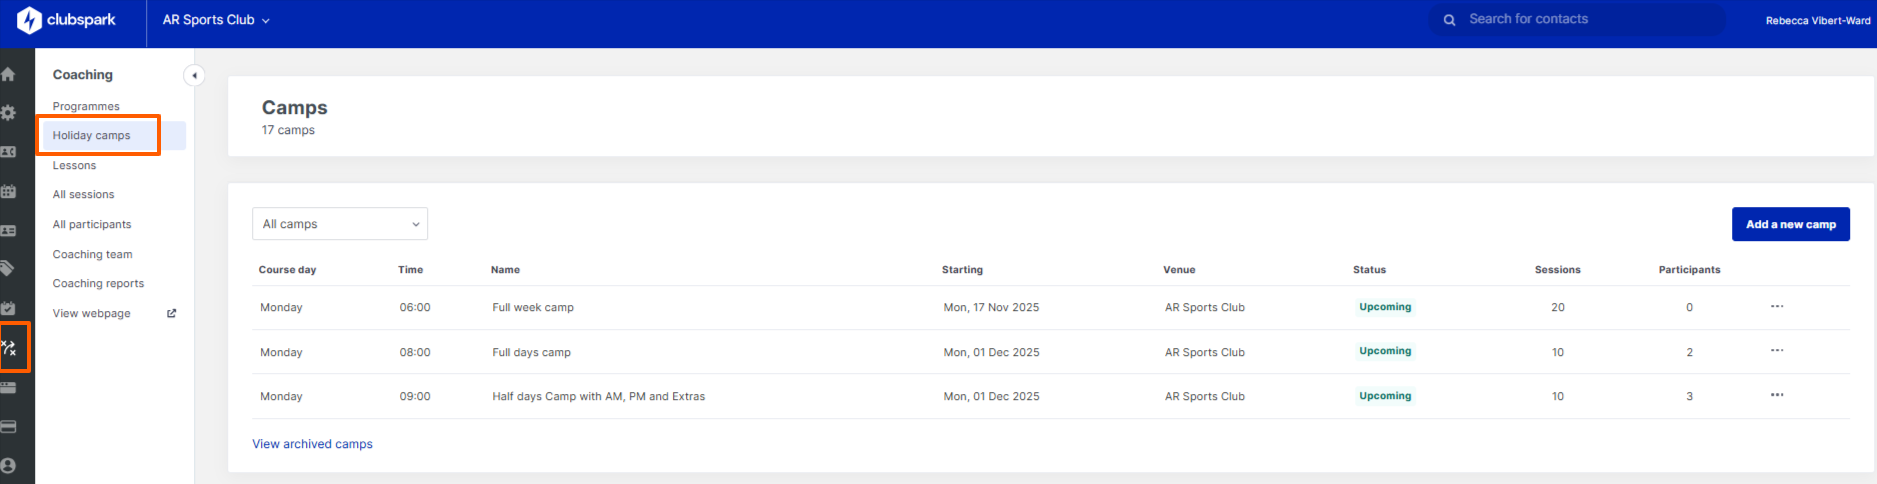Image resolution: width=1877 pixels, height=484 pixels.
Task: Open All participants in Coaching menu
Action: click(x=92, y=224)
